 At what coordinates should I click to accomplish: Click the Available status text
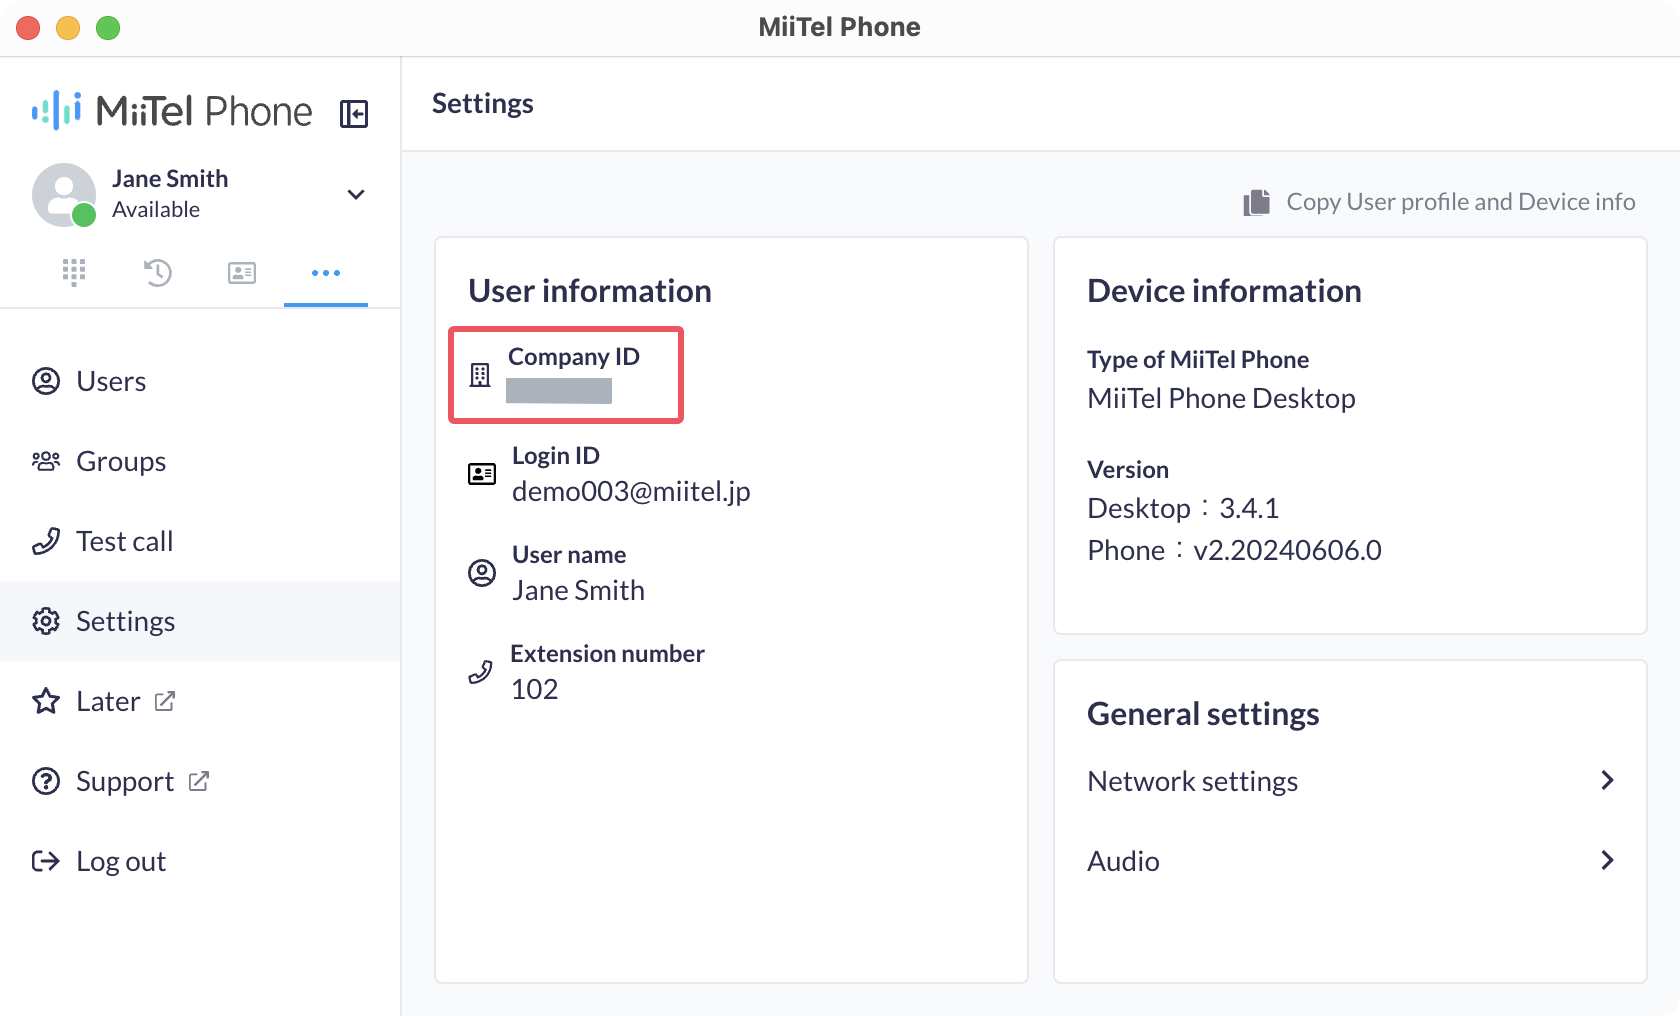(156, 210)
